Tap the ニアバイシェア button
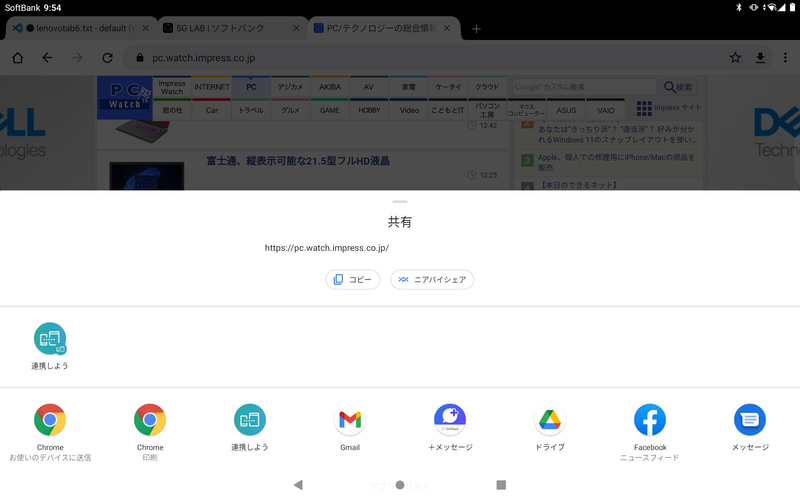This screenshot has width=800, height=500. [432, 280]
